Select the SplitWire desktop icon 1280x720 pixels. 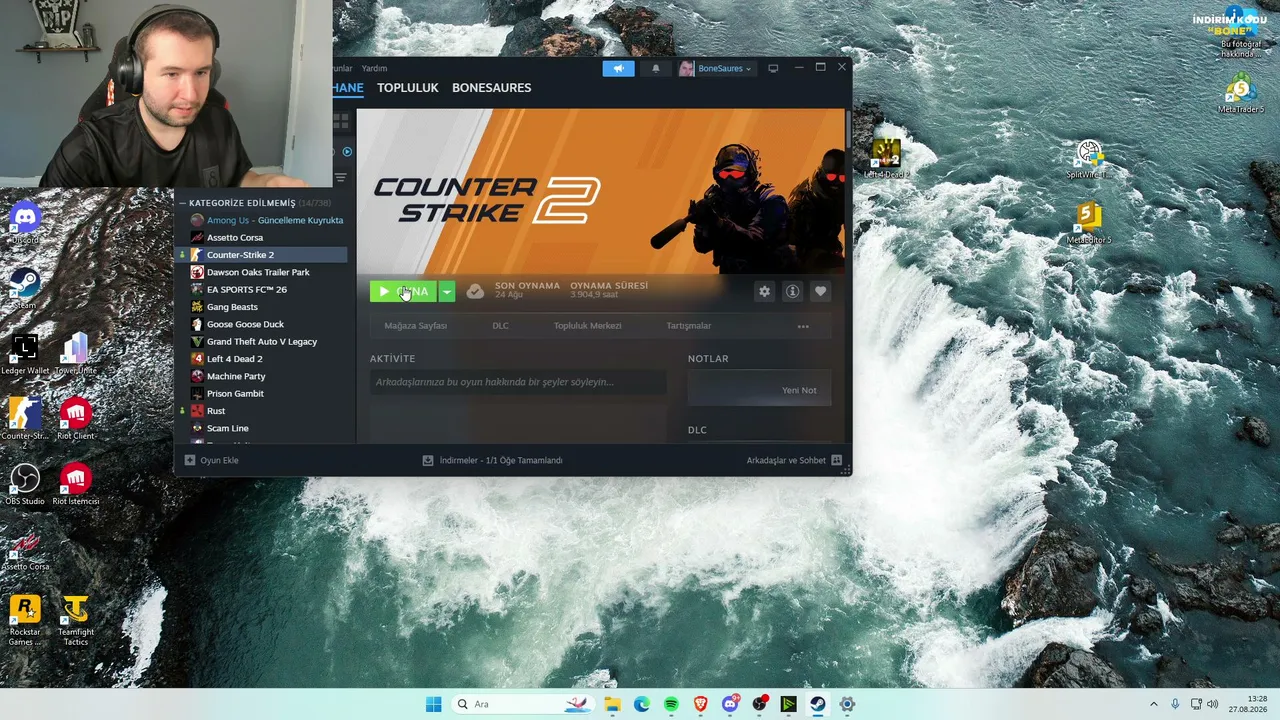point(1088,159)
